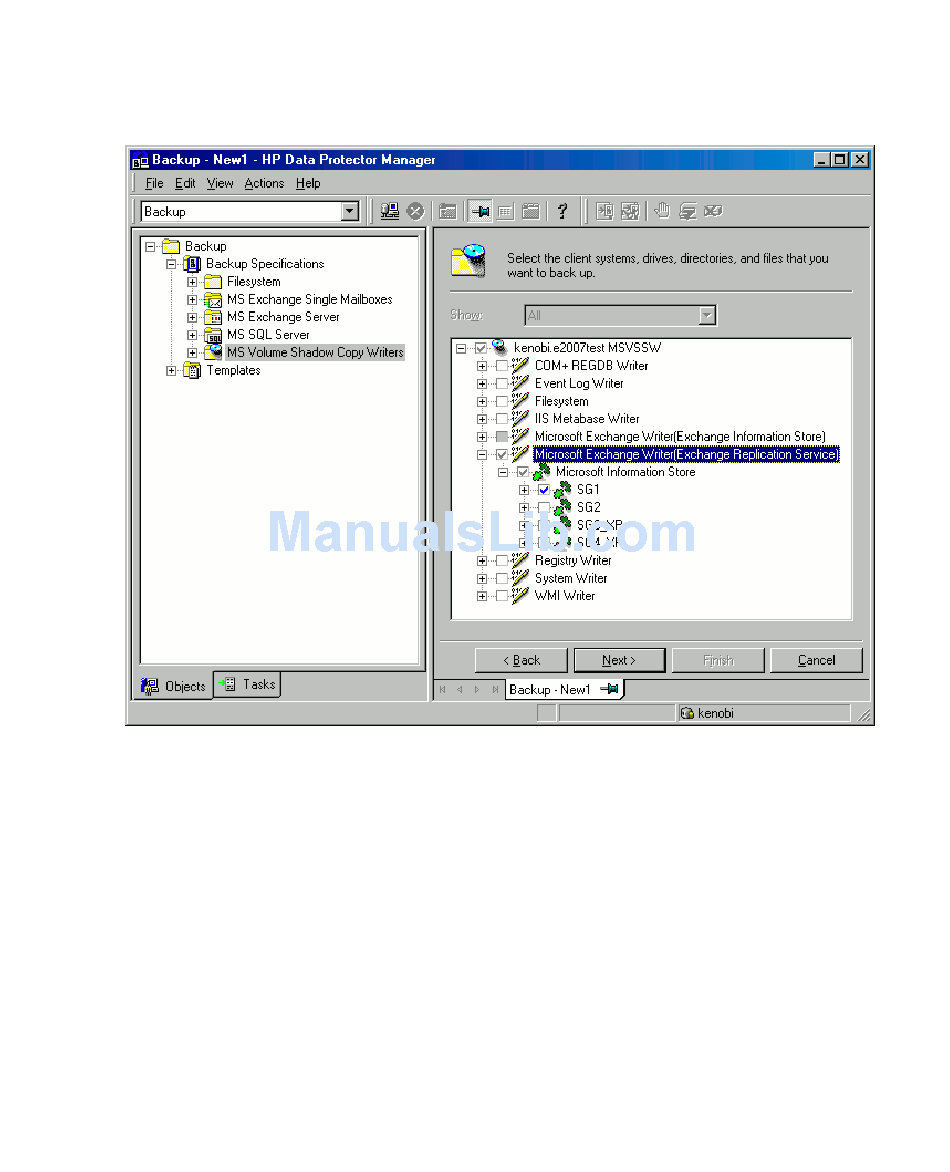Open the Actions menu
Image resolution: width=950 pixels, height=1172 pixels.
click(x=264, y=183)
